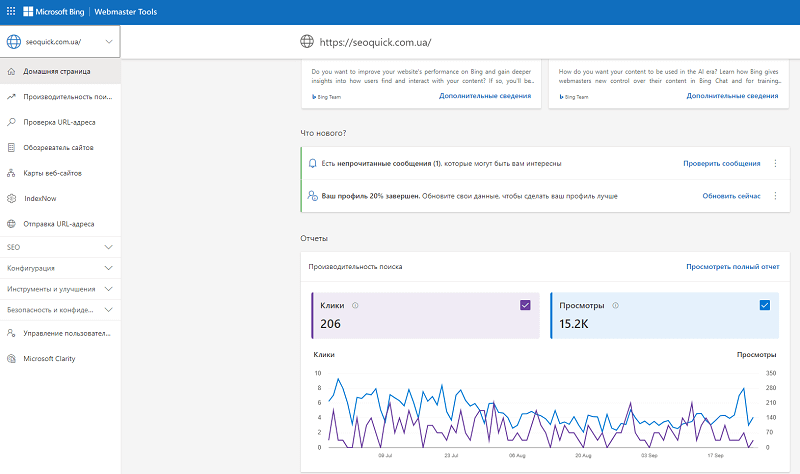Open Обозреватель сайтов menu item
Screen dimensions: 800x474
[60, 147]
